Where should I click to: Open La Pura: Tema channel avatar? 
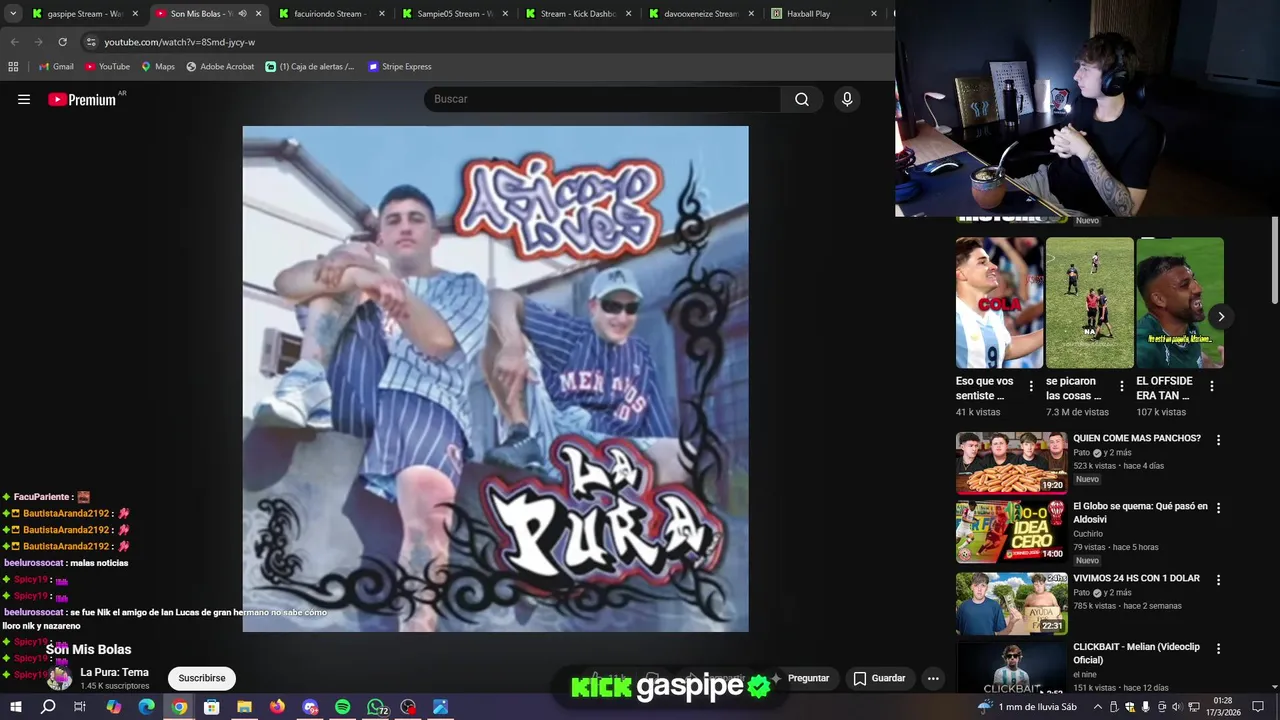pyautogui.click(x=59, y=678)
